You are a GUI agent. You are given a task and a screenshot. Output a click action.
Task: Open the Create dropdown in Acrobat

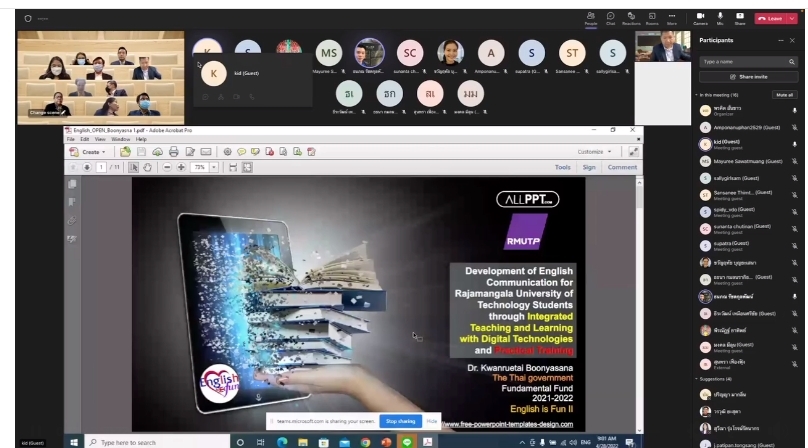point(88,152)
